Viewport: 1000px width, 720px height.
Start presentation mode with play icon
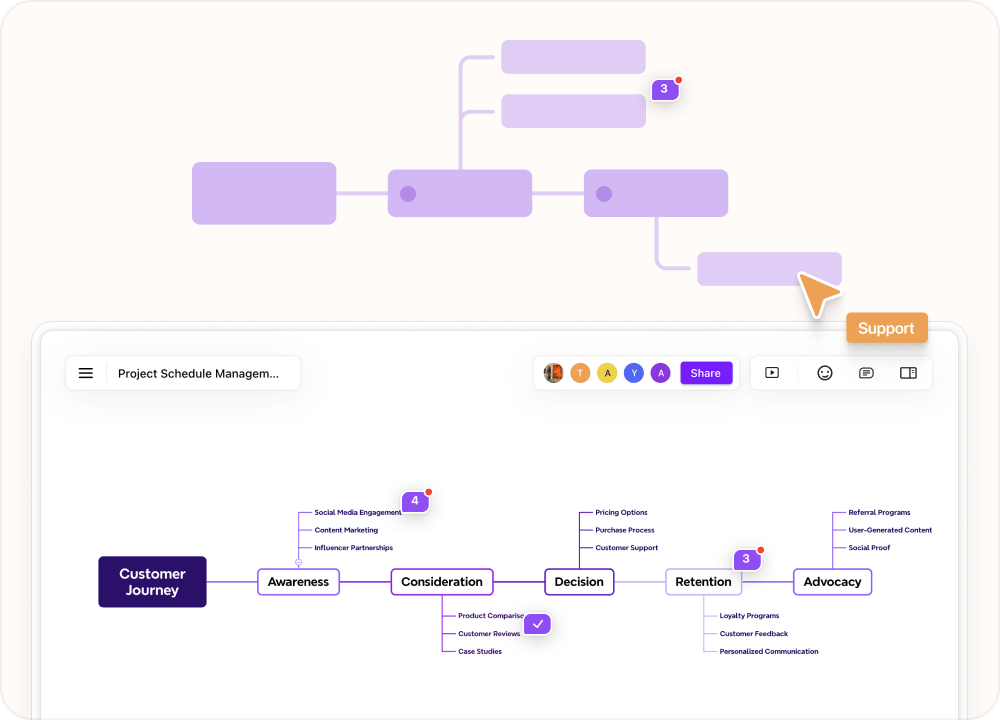772,373
